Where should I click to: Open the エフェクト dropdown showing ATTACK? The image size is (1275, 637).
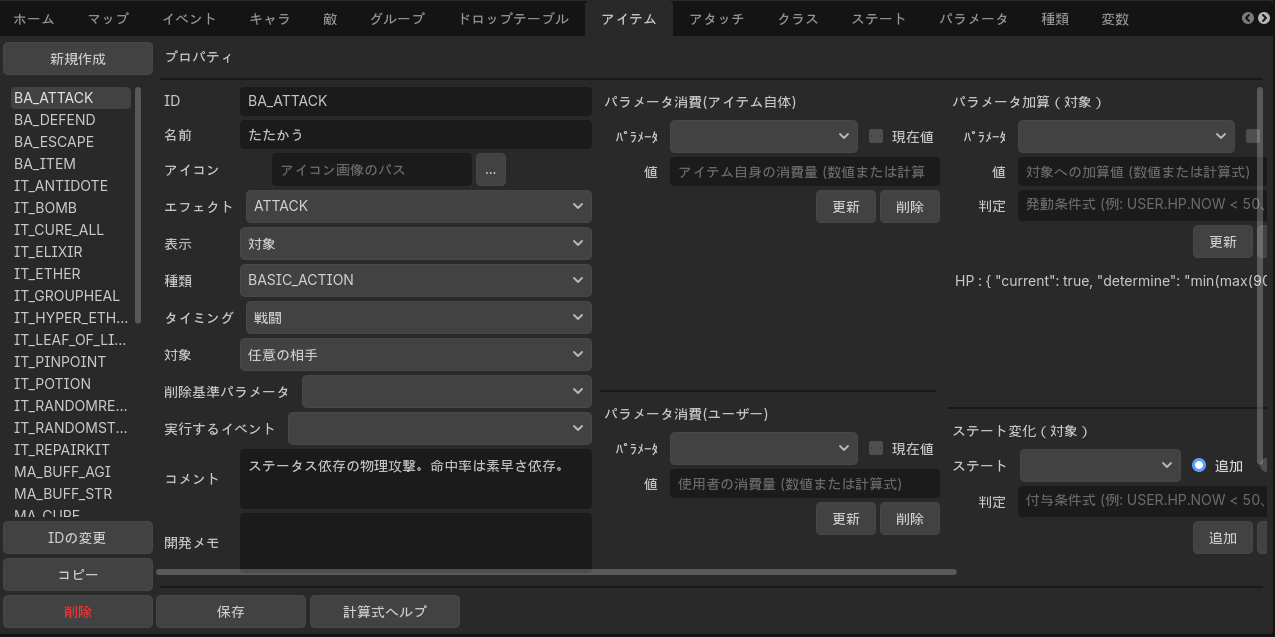tap(419, 206)
